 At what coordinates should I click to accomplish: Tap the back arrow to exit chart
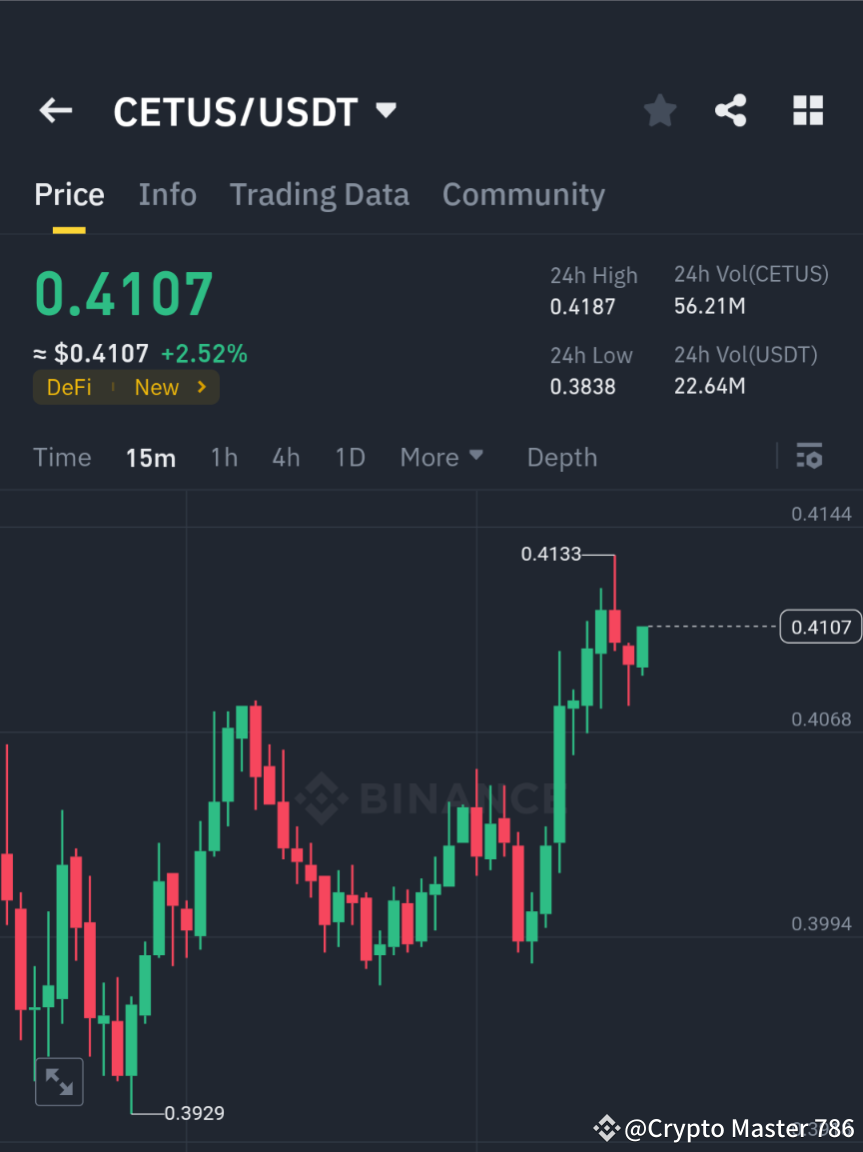click(x=55, y=110)
